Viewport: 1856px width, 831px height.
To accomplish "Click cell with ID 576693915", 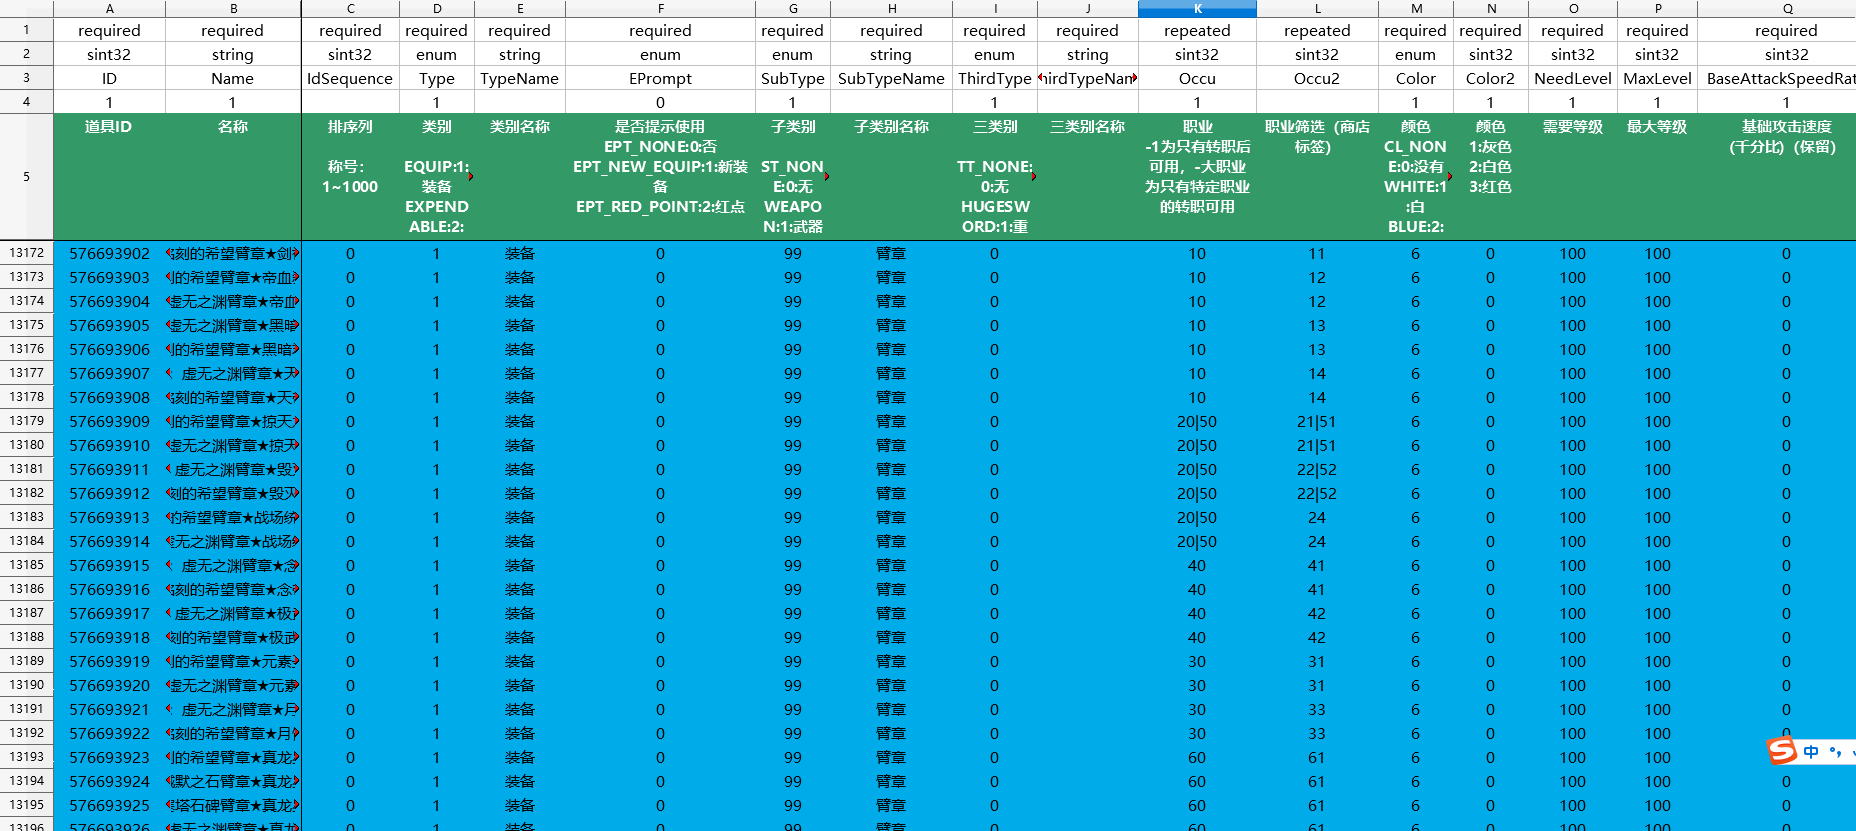I will pos(109,566).
